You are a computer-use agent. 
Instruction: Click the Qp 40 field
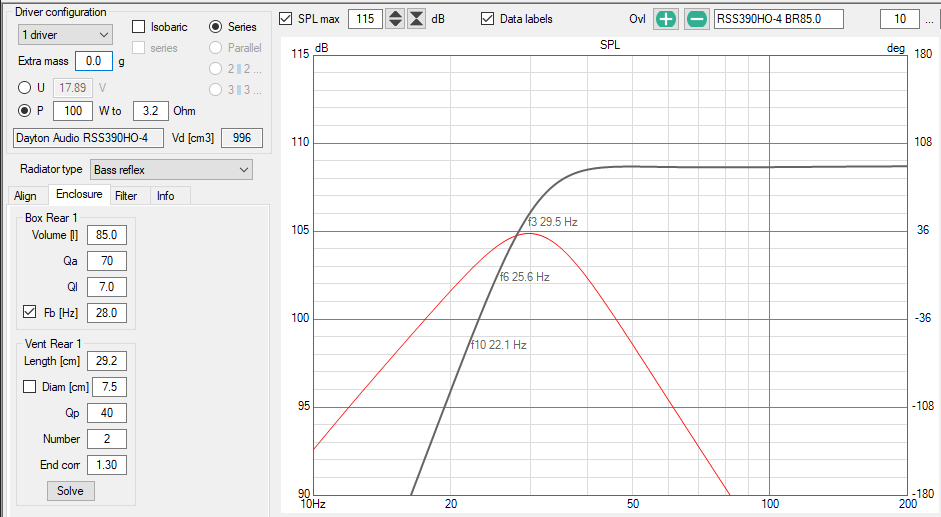pyautogui.click(x=107, y=413)
